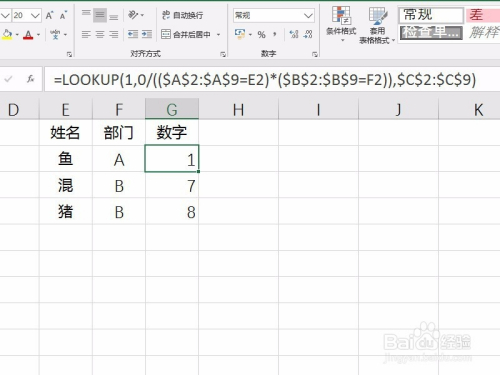Screen dimensions: 500x375
Task: Click the text orientation icon
Action: pos(133,15)
